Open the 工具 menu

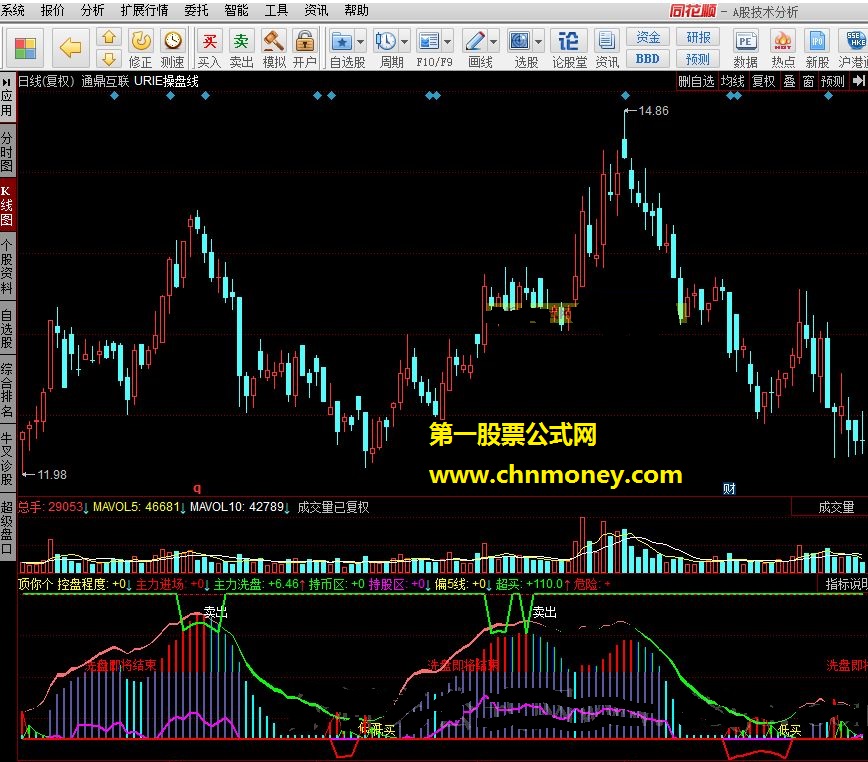(276, 10)
